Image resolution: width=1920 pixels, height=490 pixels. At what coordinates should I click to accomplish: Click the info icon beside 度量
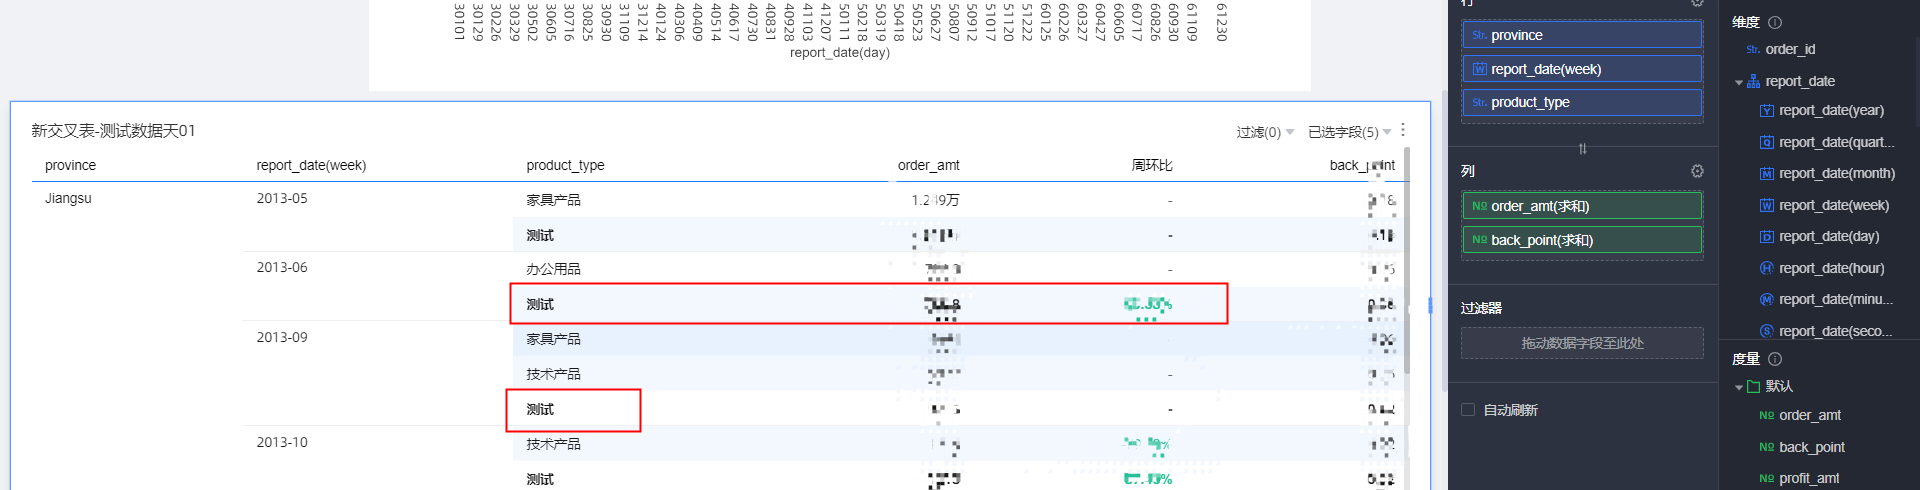tap(1775, 359)
